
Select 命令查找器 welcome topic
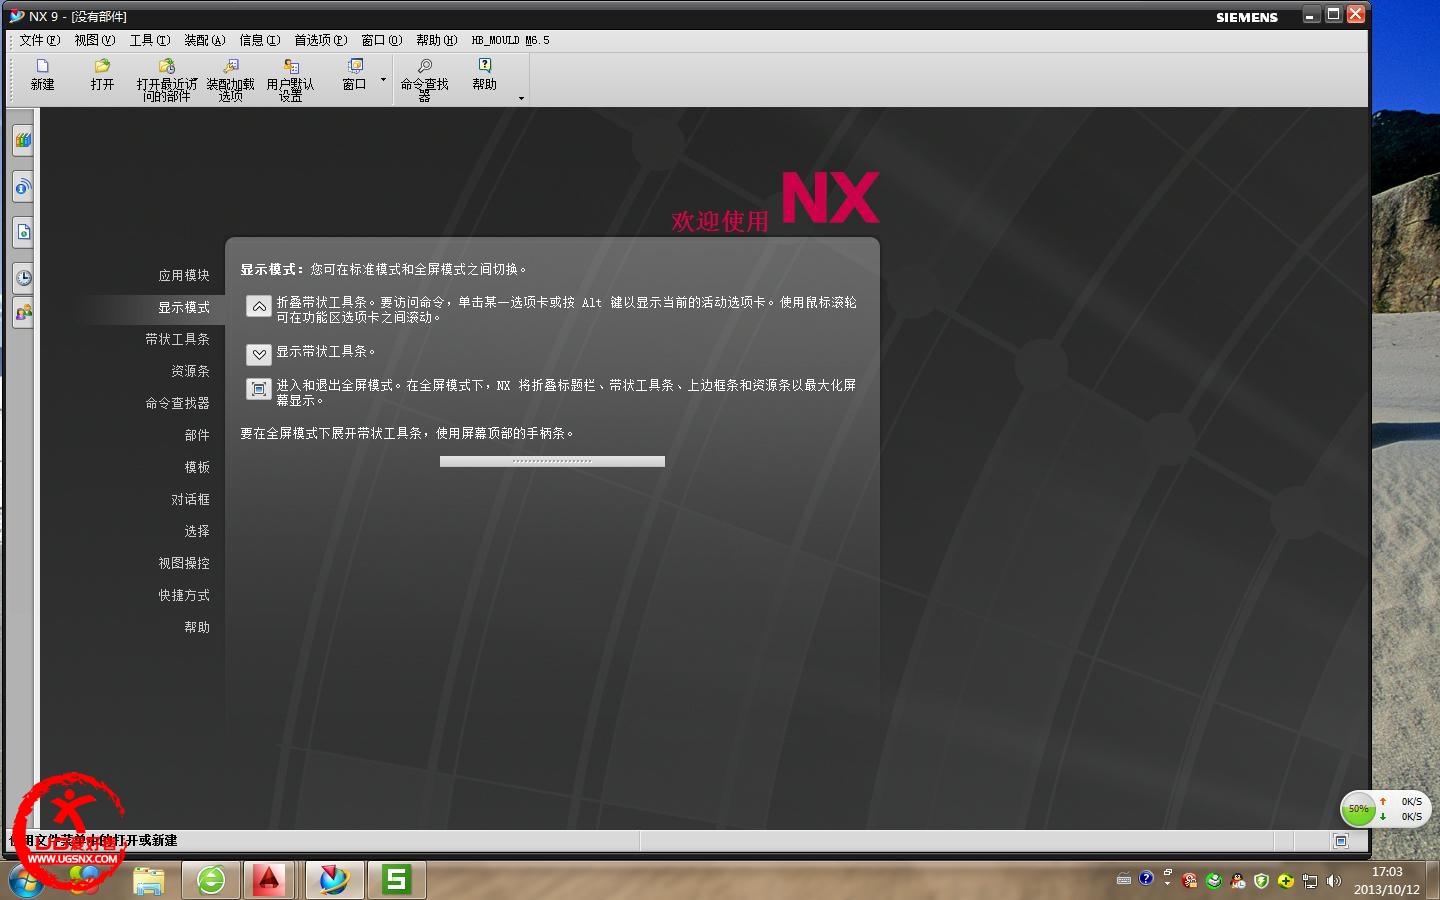point(178,403)
